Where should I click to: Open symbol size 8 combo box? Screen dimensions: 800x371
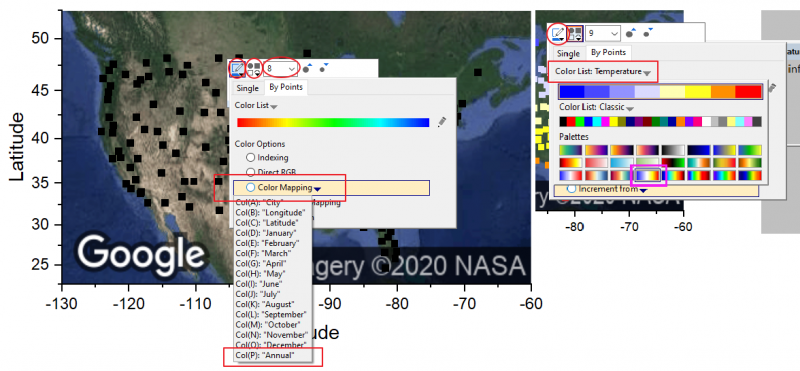(x=281, y=68)
